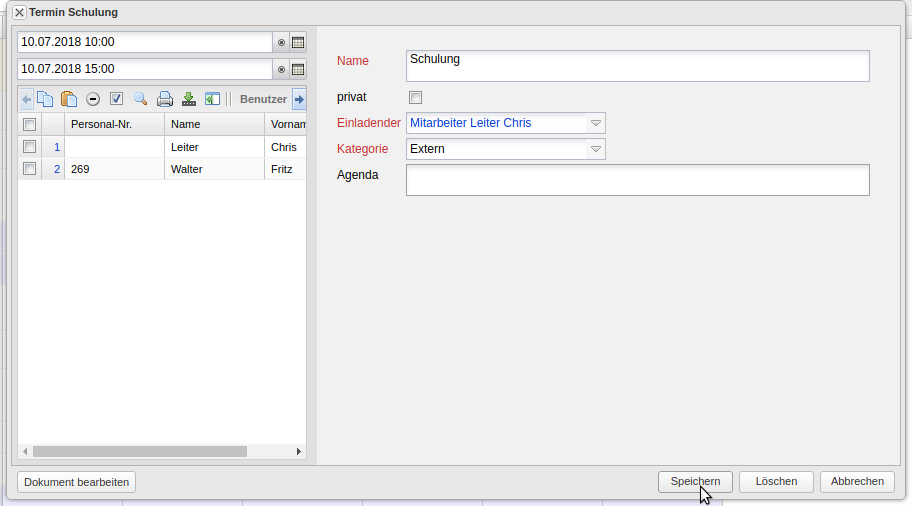Click the magnifier search icon
The height and width of the screenshot is (506, 912).
click(140, 99)
